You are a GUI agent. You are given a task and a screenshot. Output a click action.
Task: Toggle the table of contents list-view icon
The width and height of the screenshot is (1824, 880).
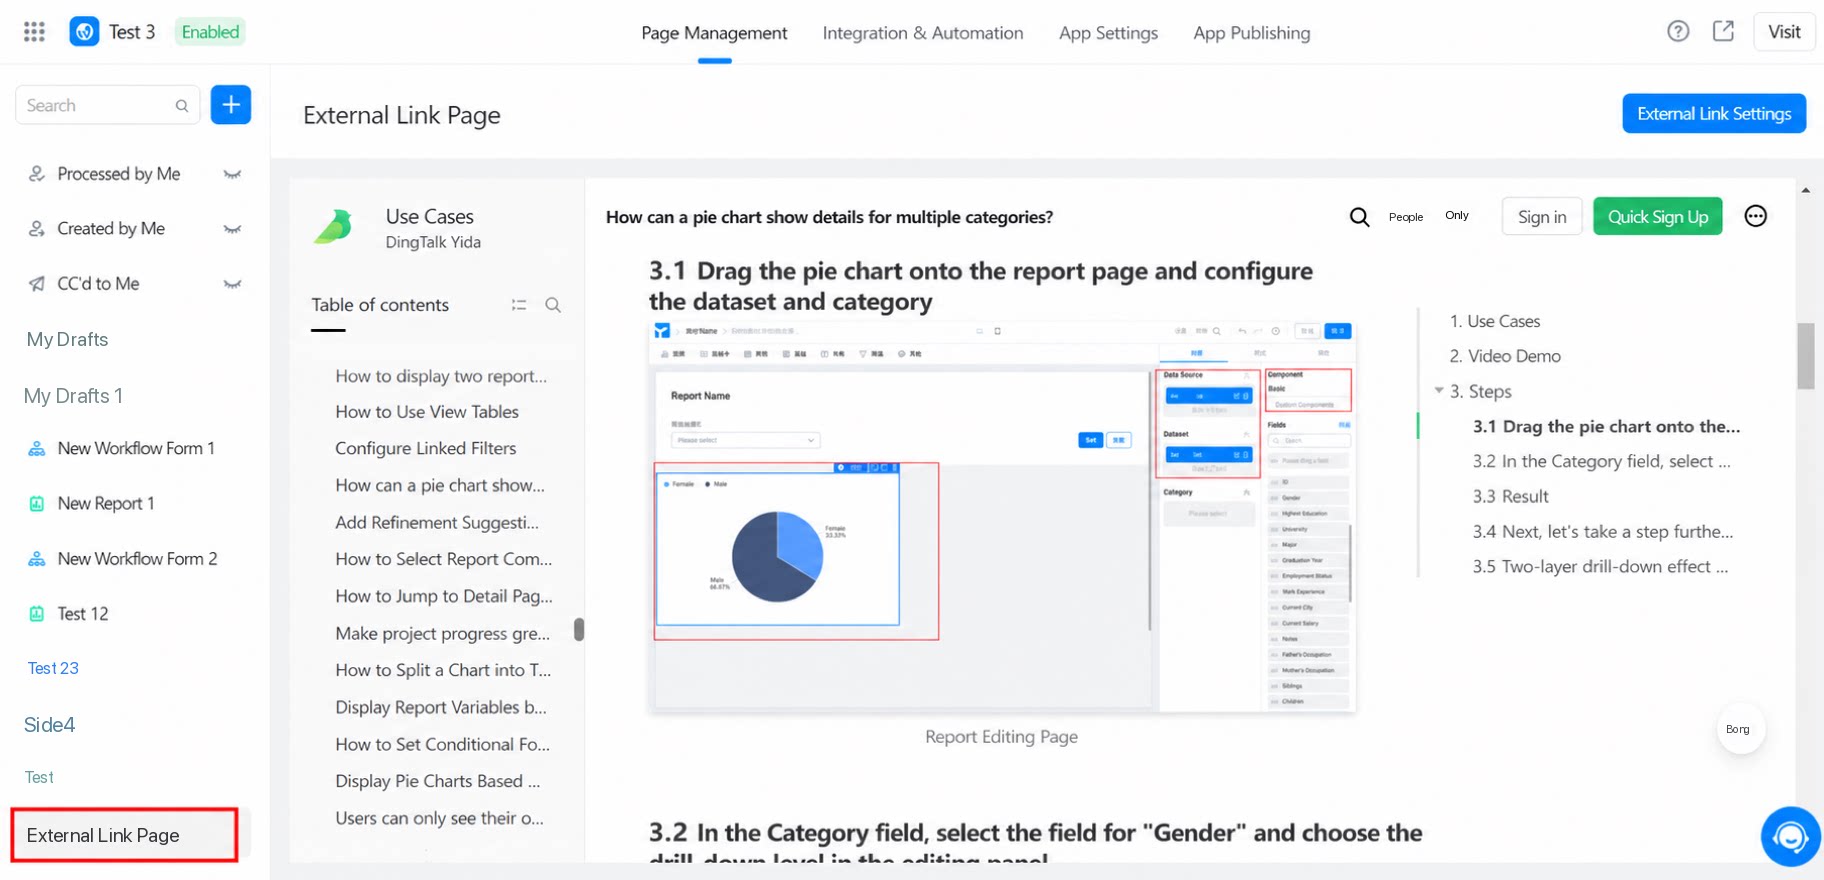tap(519, 305)
